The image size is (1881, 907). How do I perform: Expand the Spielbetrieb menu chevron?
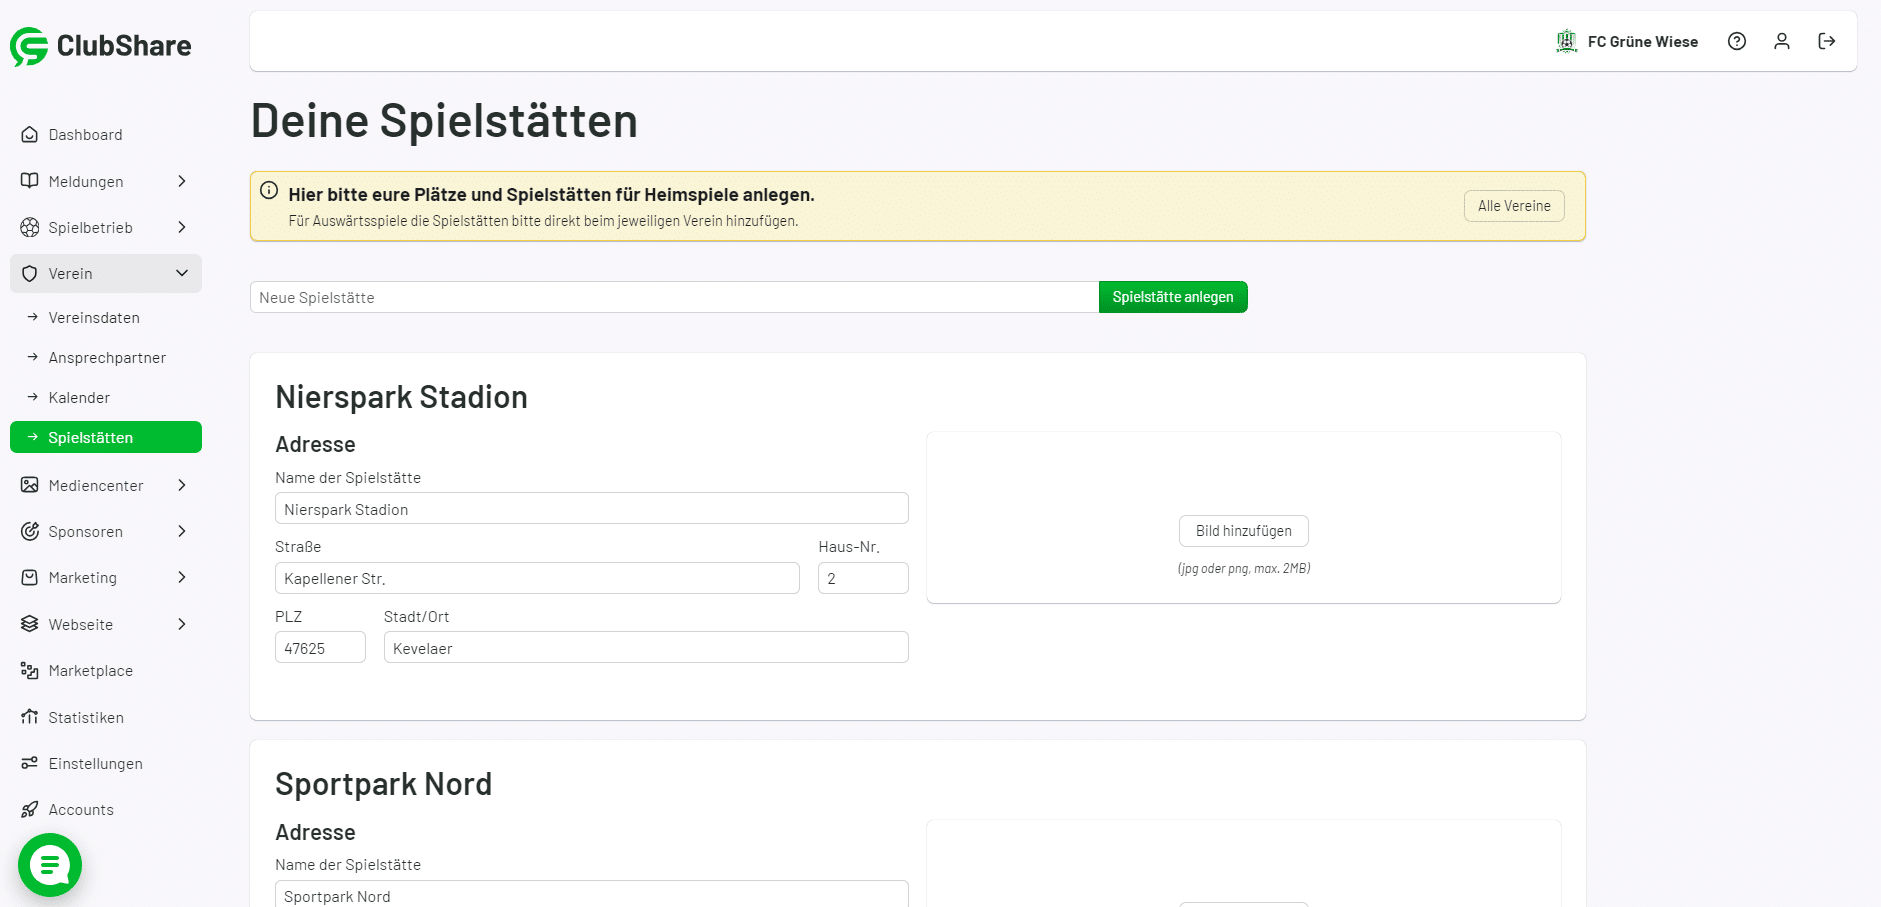pyautogui.click(x=182, y=227)
